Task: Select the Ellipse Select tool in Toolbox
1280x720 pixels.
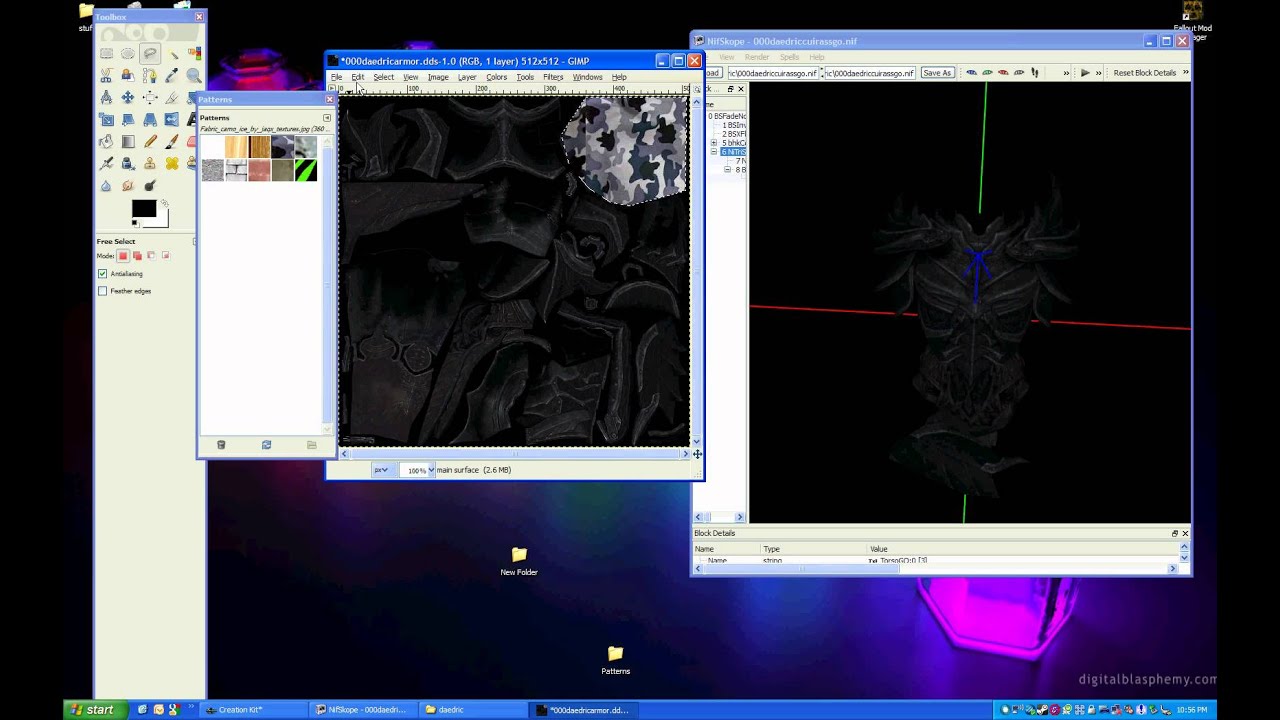Action: pyautogui.click(x=128, y=54)
